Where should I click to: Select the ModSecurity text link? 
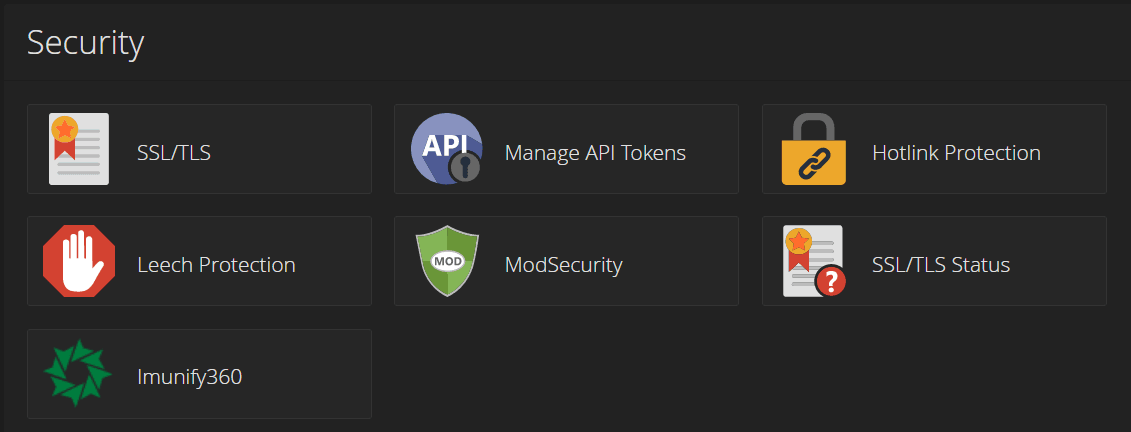[563, 265]
